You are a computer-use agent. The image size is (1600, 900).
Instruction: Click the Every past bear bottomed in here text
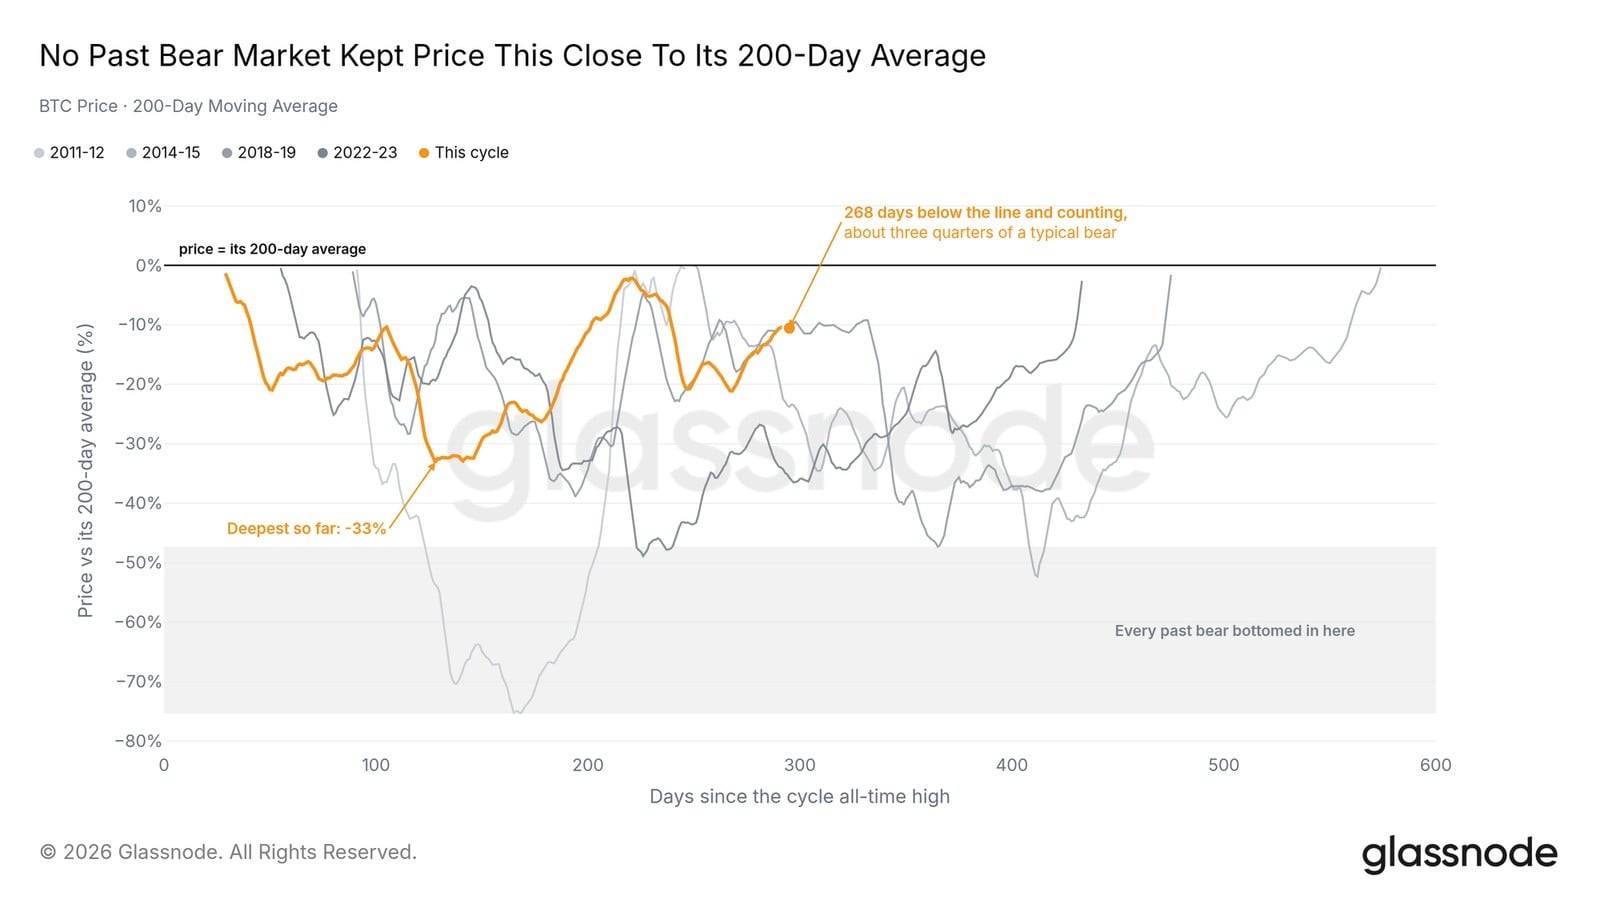click(x=1235, y=631)
